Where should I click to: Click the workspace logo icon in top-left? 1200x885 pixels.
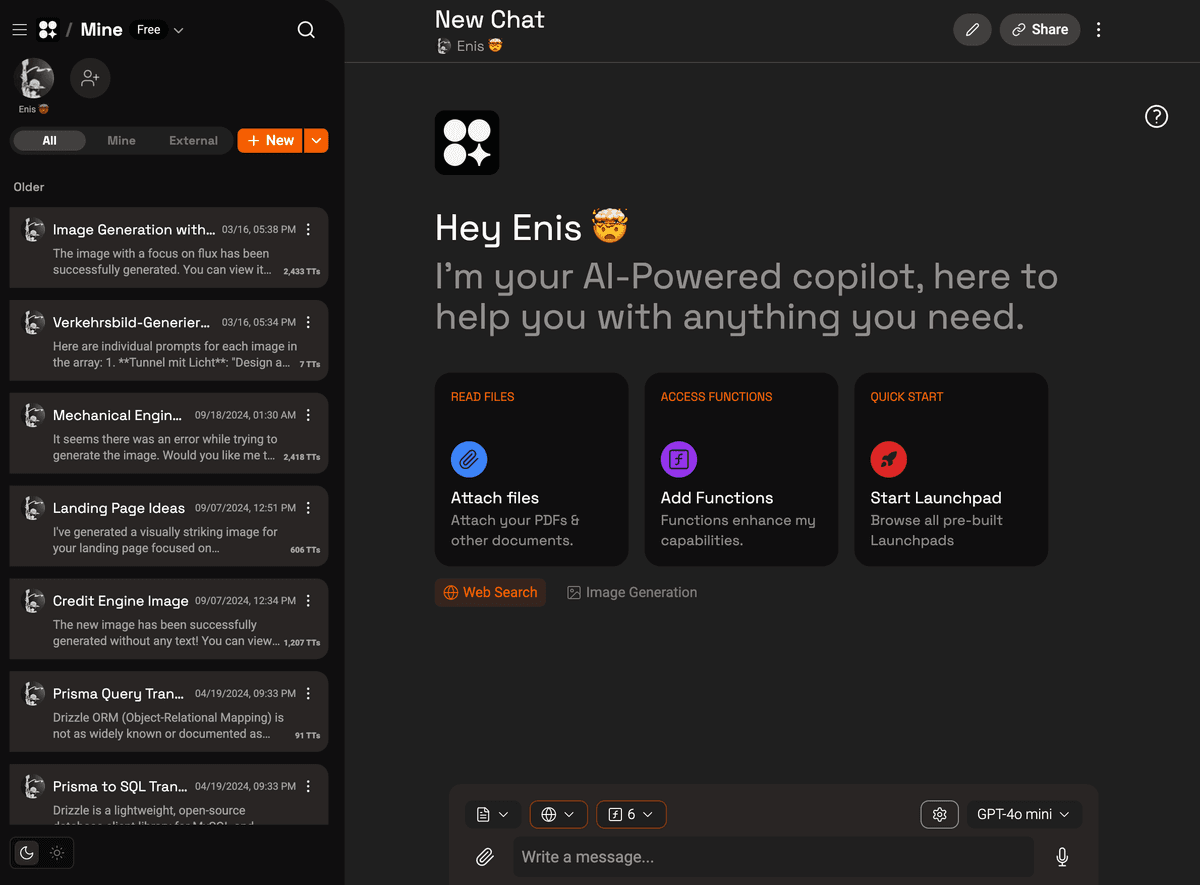coord(47,29)
